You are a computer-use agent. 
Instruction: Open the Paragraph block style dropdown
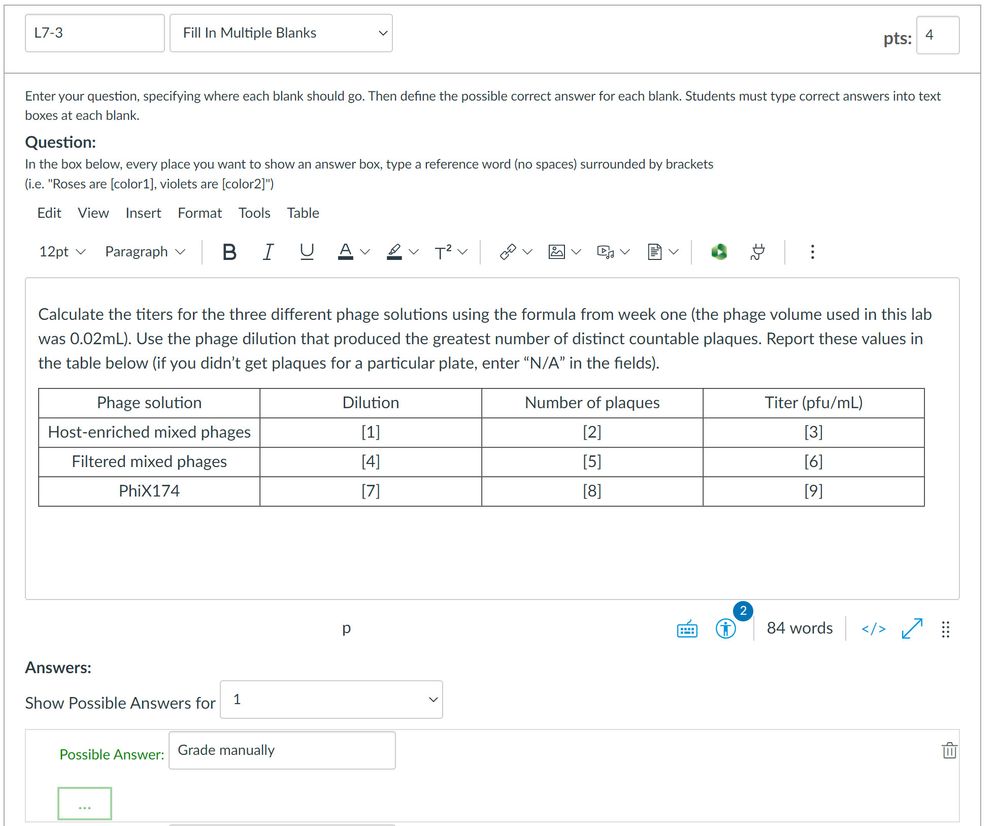coord(145,252)
